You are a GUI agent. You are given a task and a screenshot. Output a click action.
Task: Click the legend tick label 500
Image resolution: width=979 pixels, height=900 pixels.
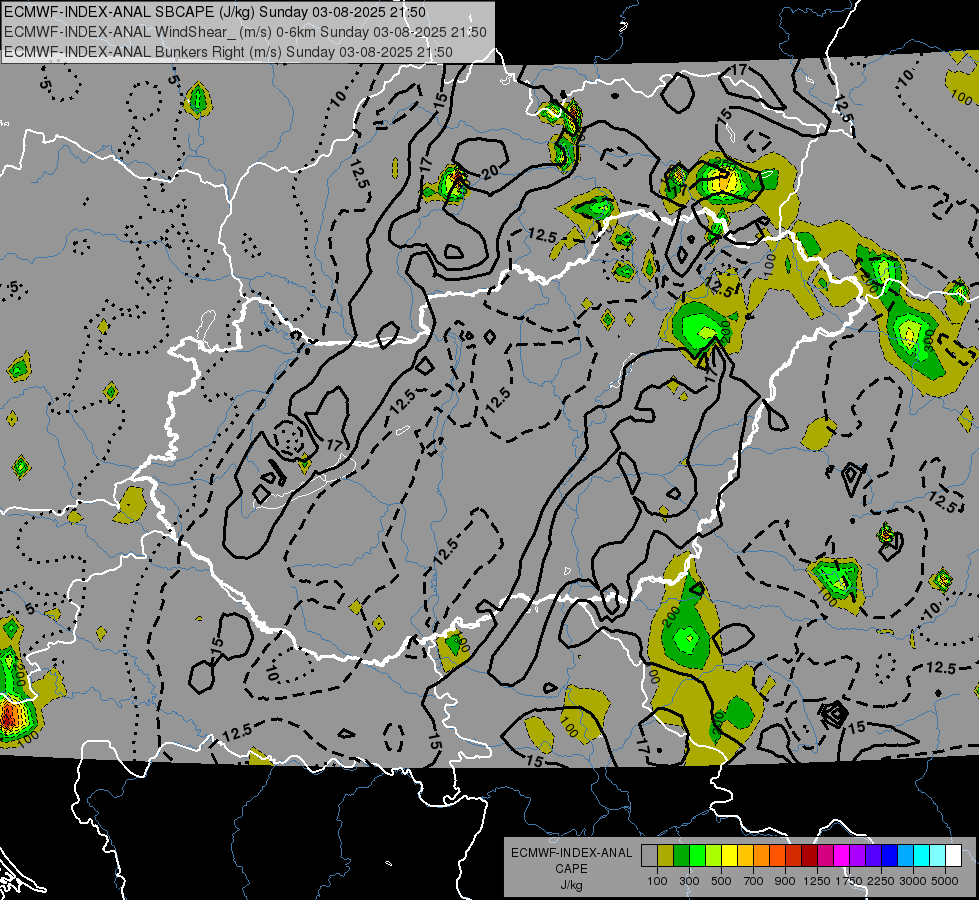[721, 881]
